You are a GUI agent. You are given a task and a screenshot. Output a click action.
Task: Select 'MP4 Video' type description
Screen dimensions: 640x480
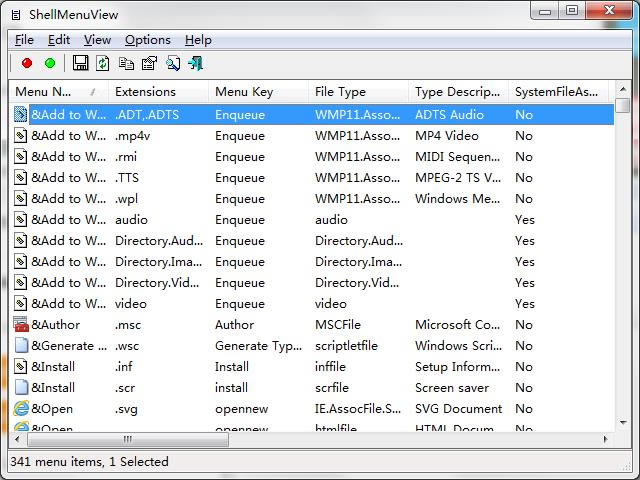pyautogui.click(x=447, y=136)
